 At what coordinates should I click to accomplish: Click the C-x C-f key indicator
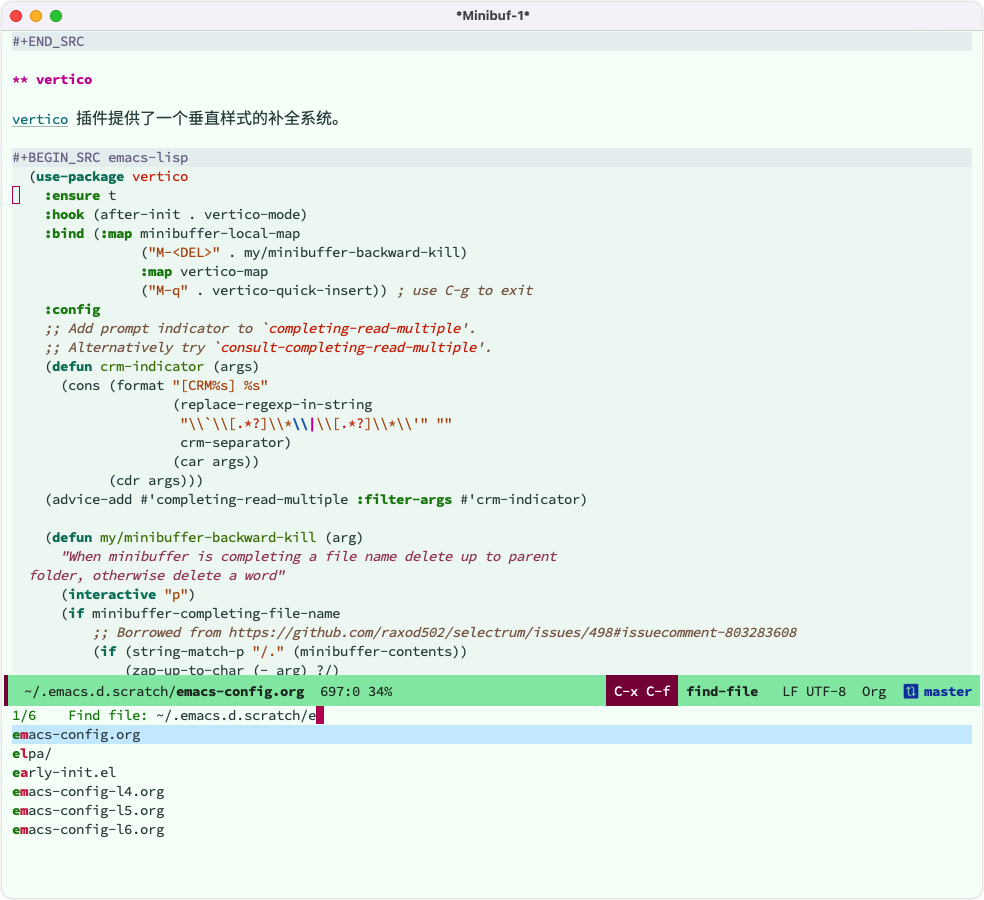(x=642, y=691)
